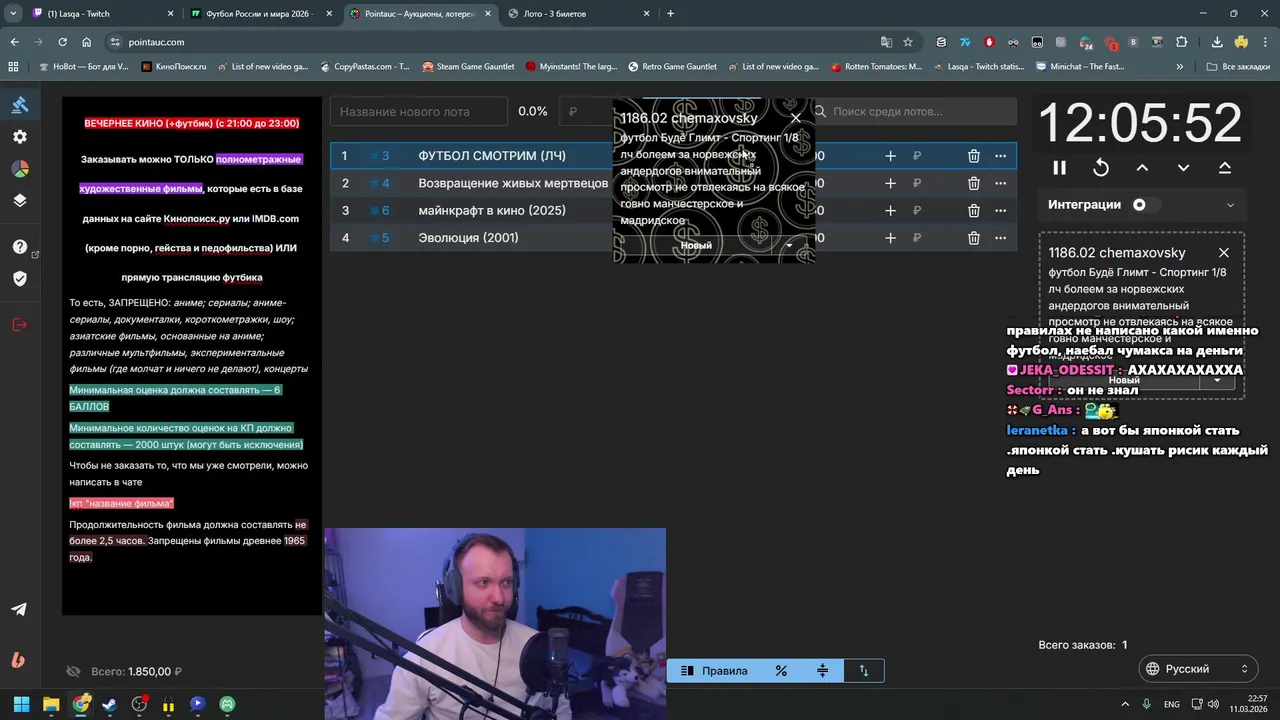This screenshot has height=720, width=1280.
Task: Add amount to Эволюция (2001) lot
Action: [x=890, y=238]
